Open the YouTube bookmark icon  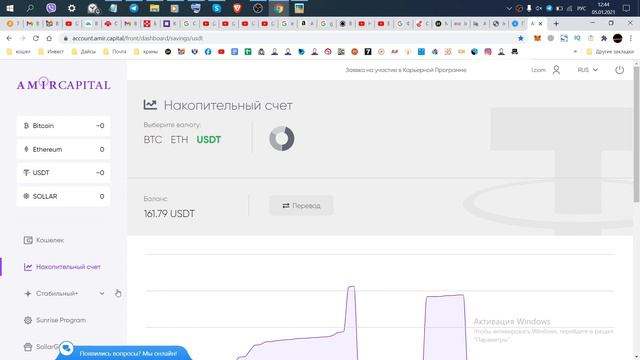tap(221, 51)
